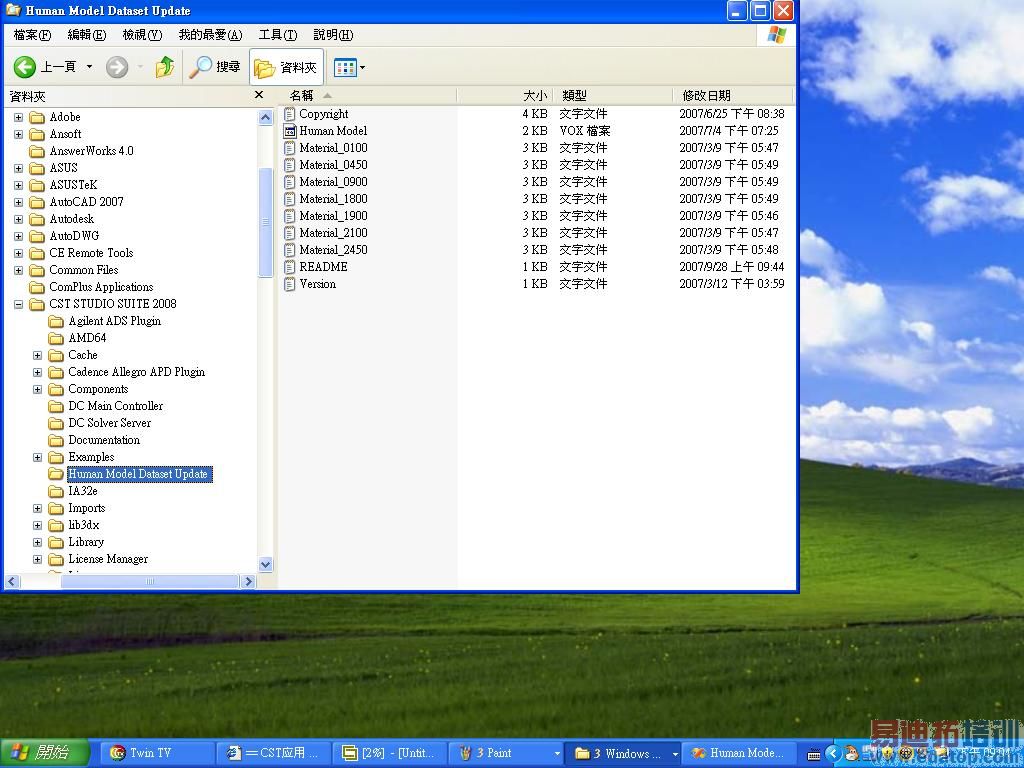Click the lib3dx folder icon
The height and width of the screenshot is (768, 1024).
coord(56,525)
